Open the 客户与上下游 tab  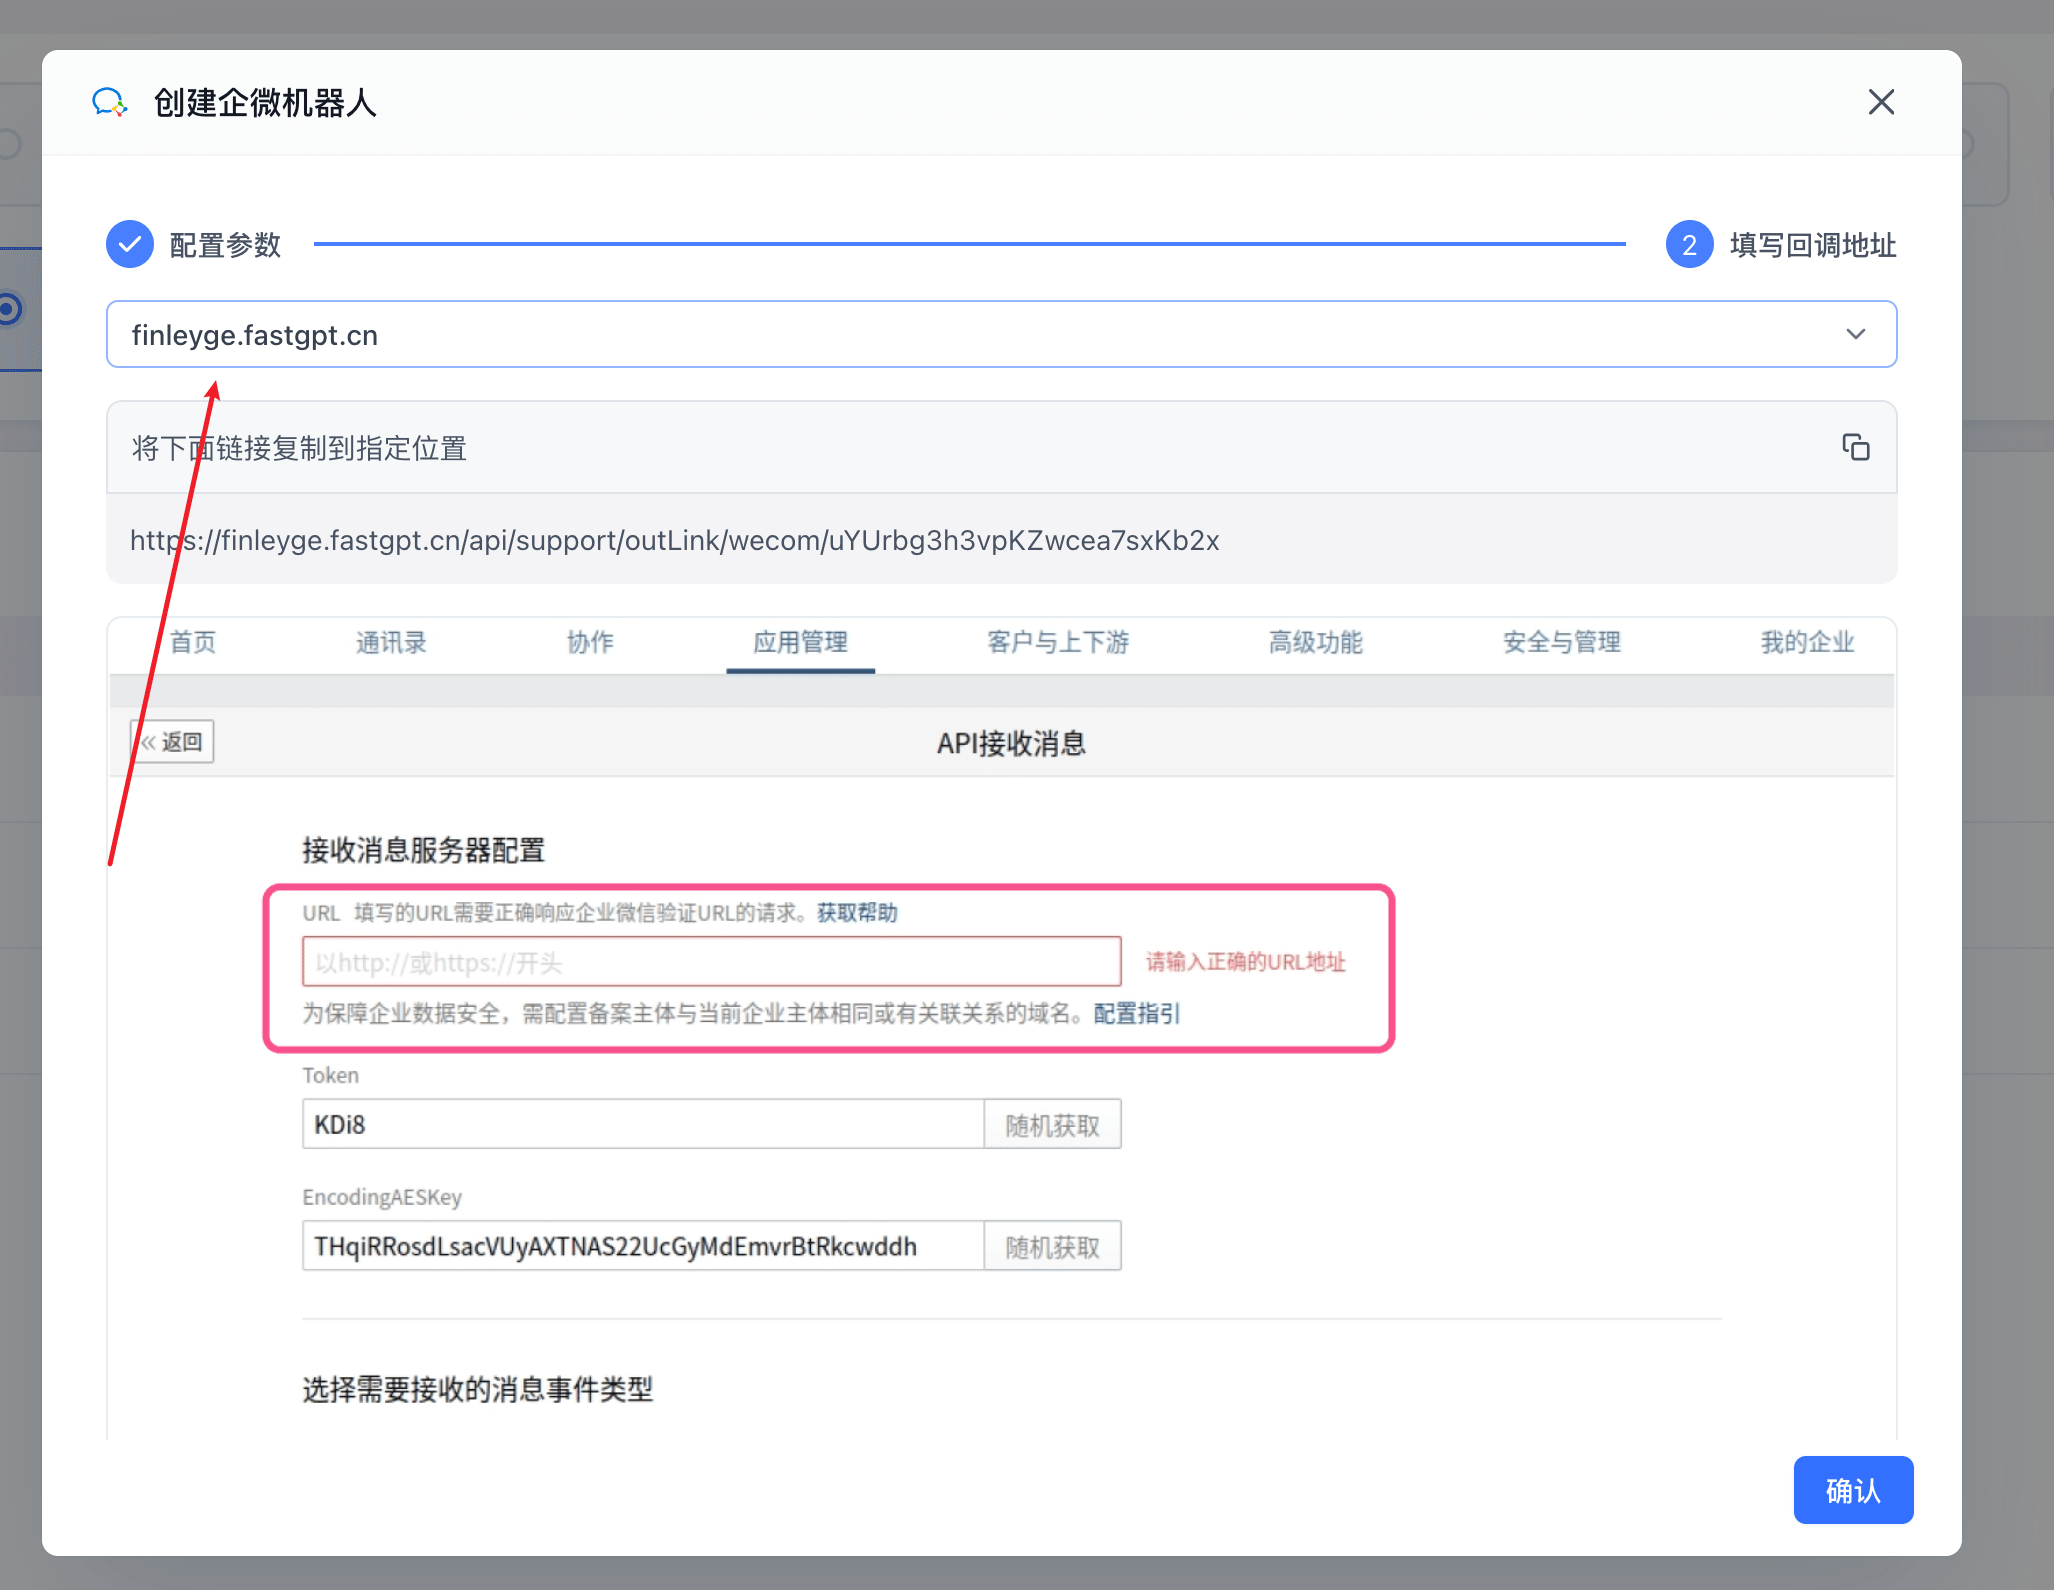click(x=1057, y=643)
